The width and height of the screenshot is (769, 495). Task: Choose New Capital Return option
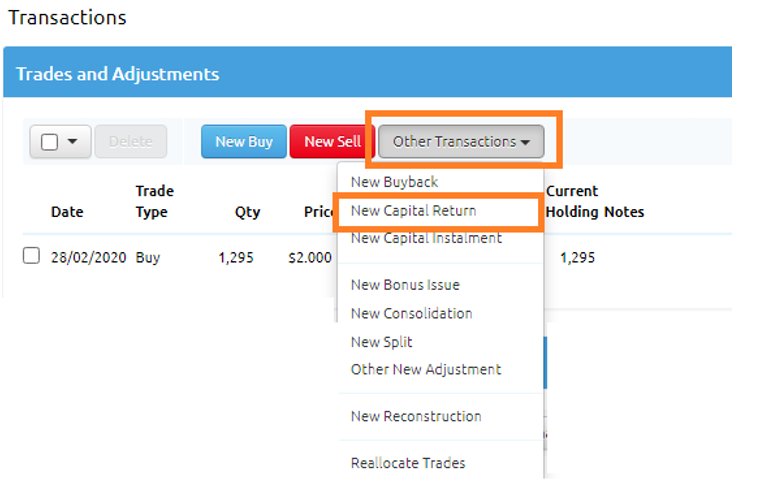pos(413,211)
